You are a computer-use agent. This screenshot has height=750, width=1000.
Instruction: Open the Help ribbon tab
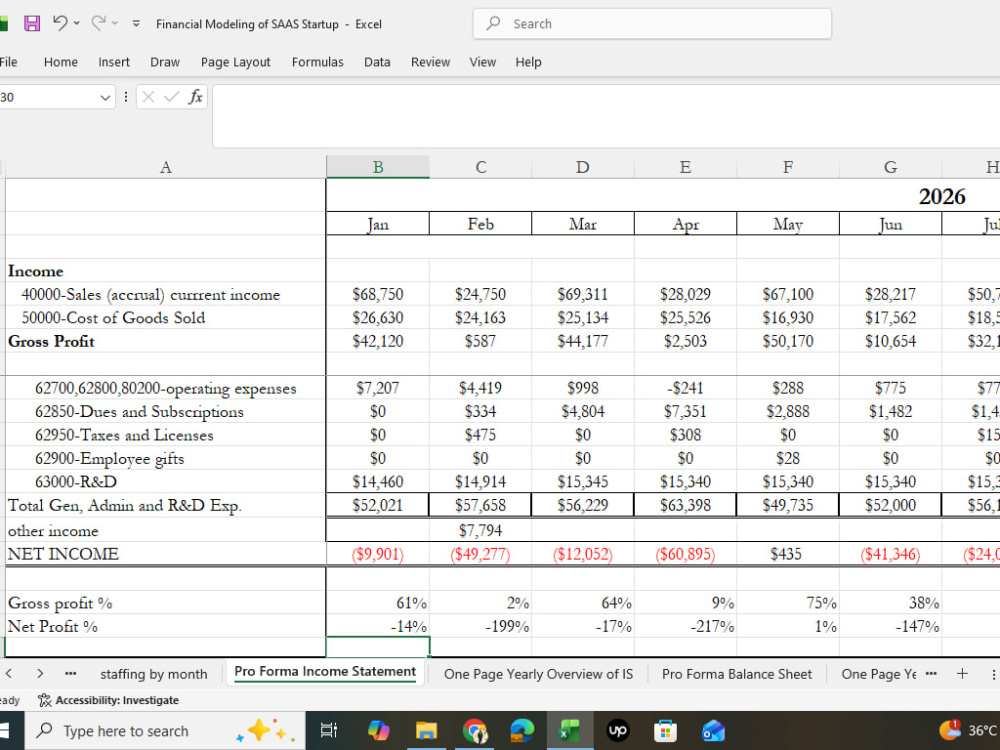[528, 62]
